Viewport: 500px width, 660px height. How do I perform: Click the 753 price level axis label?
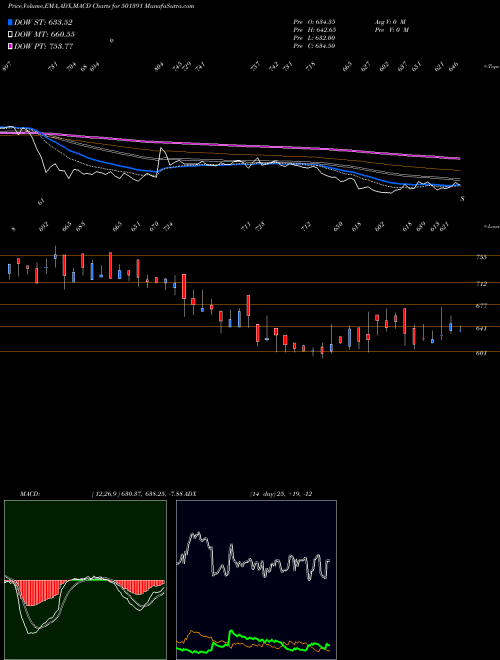[x=481, y=257]
